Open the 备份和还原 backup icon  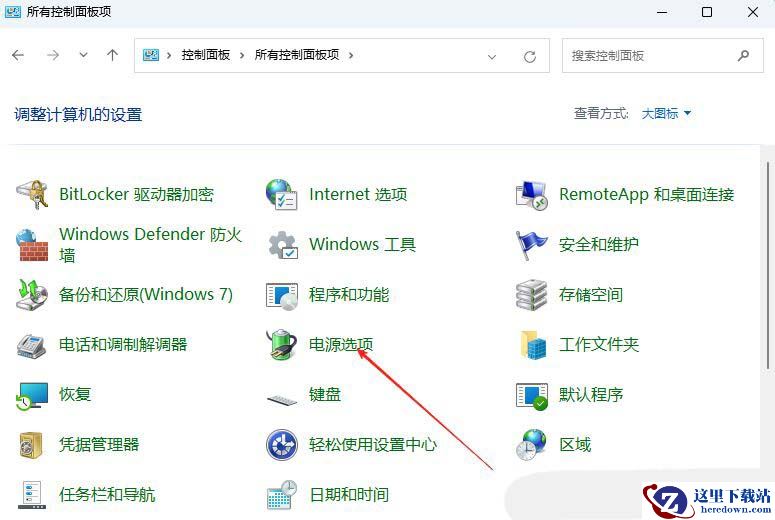click(x=32, y=295)
